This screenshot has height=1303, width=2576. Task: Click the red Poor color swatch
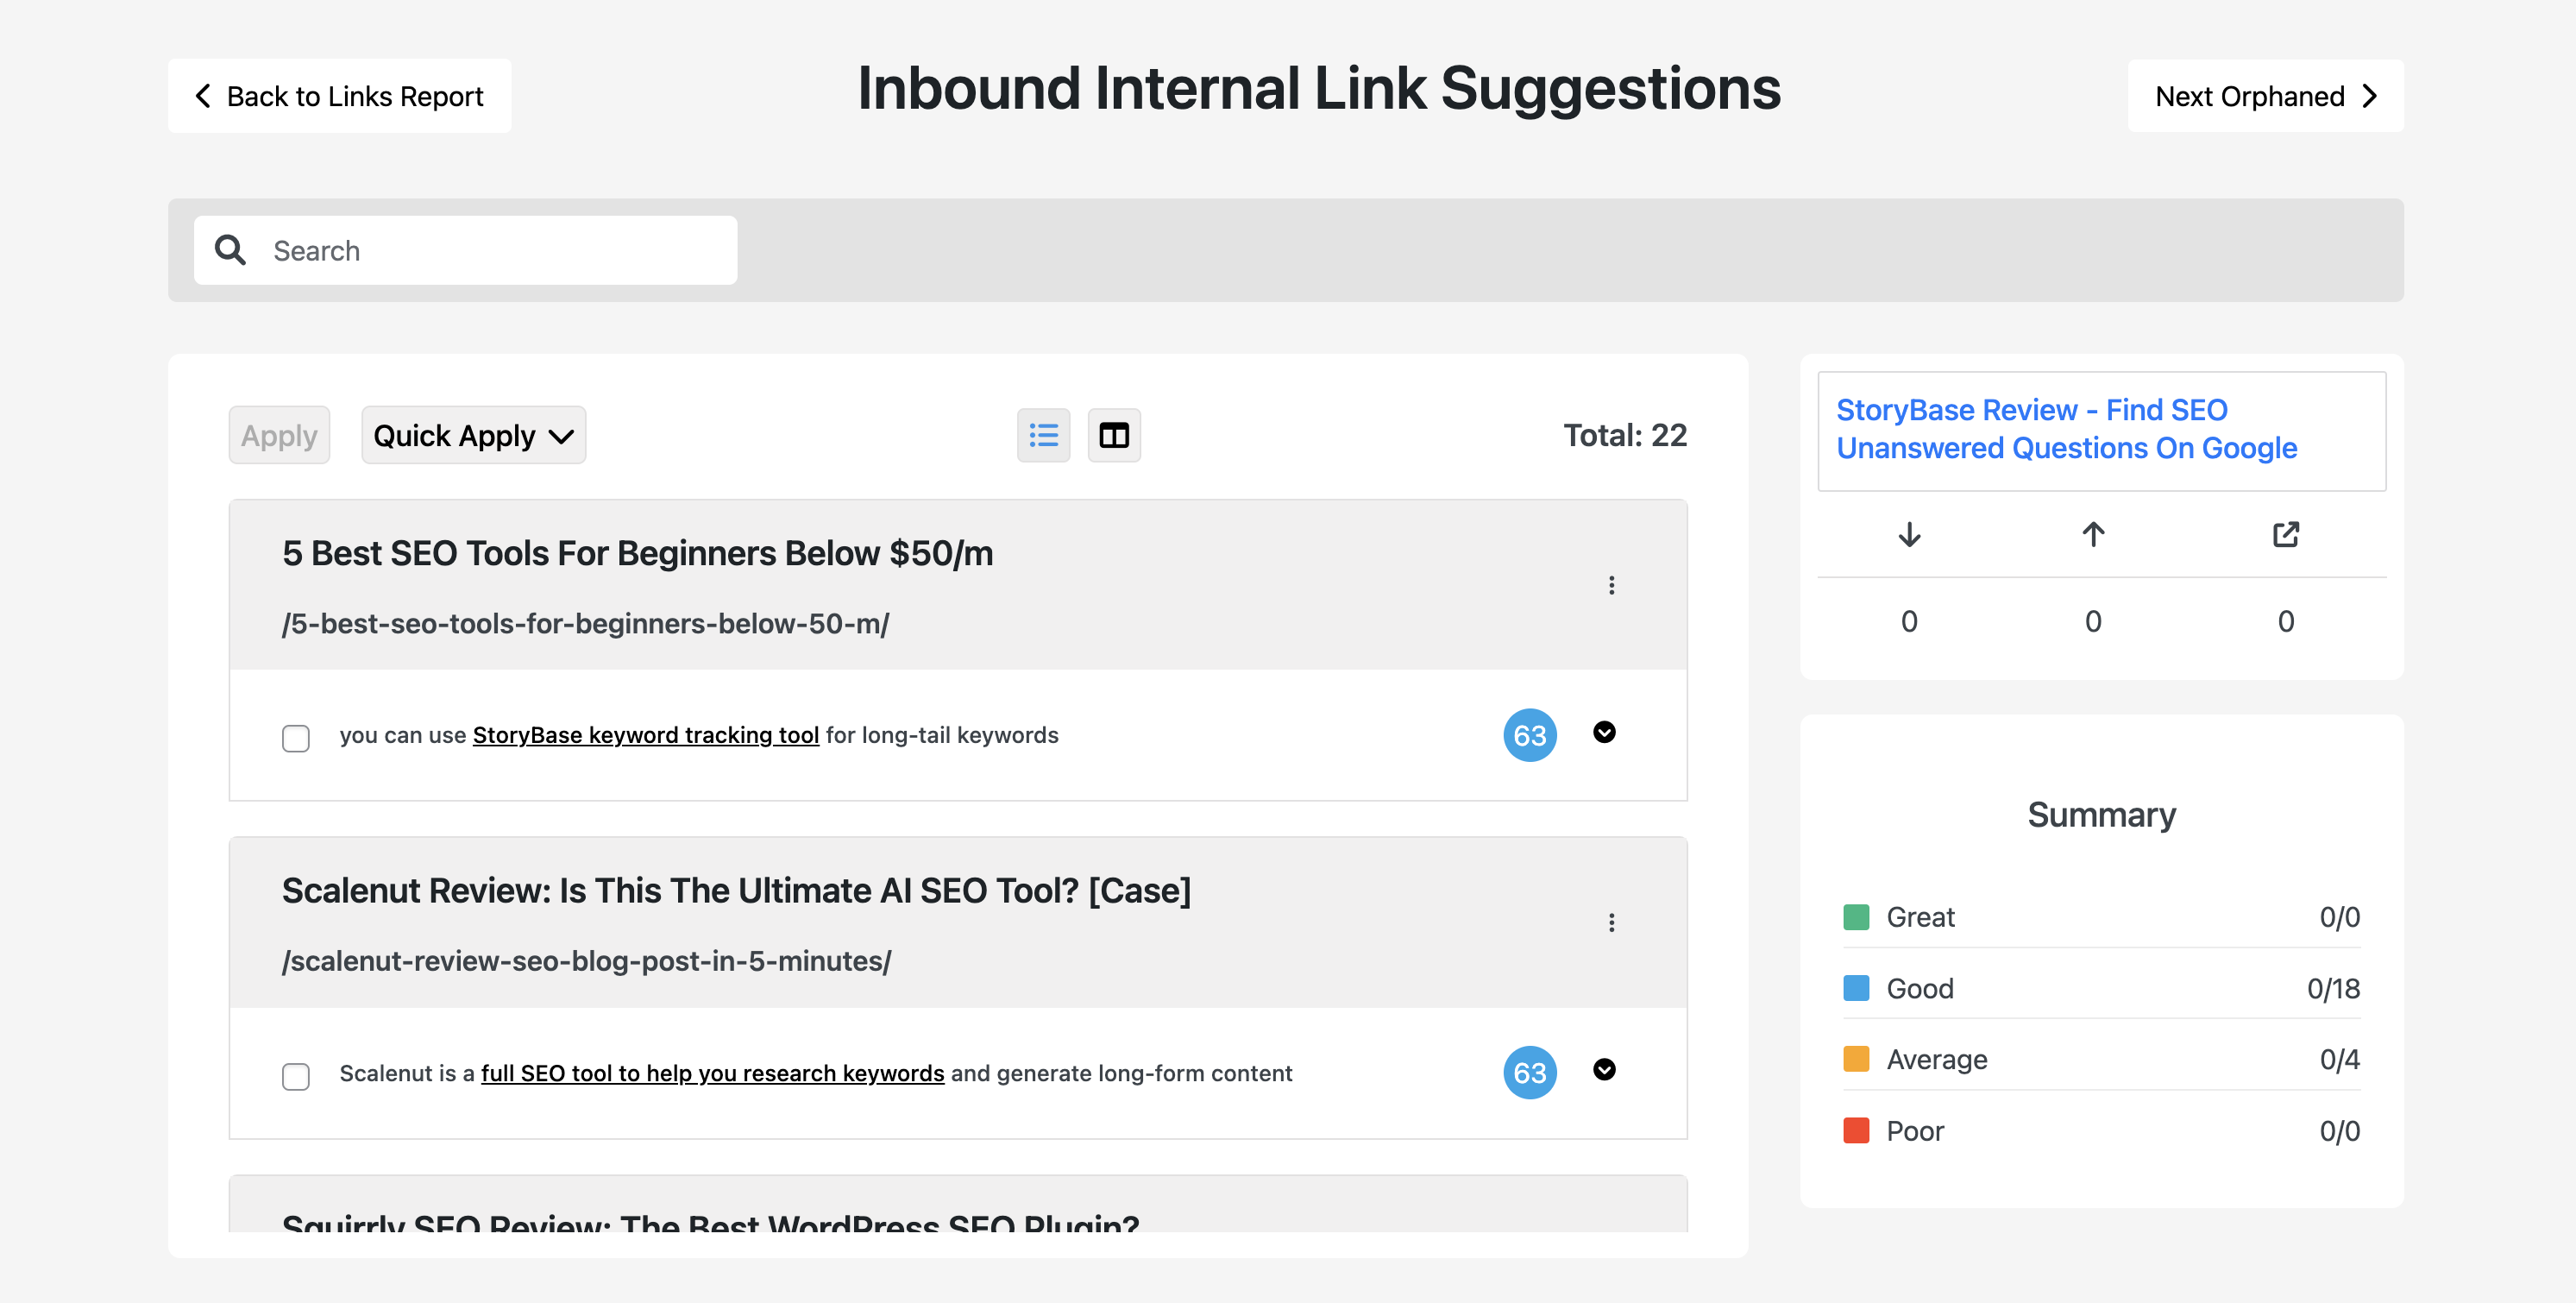[x=1856, y=1131]
